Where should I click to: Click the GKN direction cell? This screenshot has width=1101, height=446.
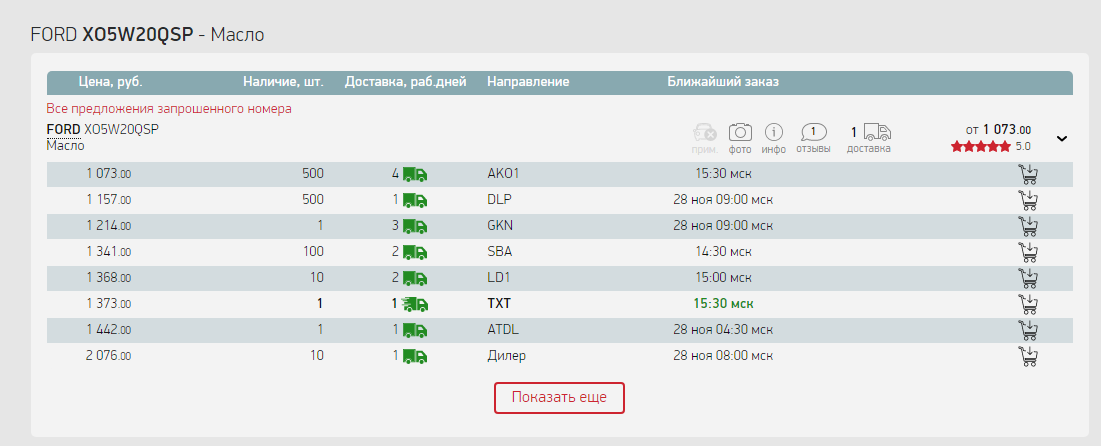click(500, 226)
